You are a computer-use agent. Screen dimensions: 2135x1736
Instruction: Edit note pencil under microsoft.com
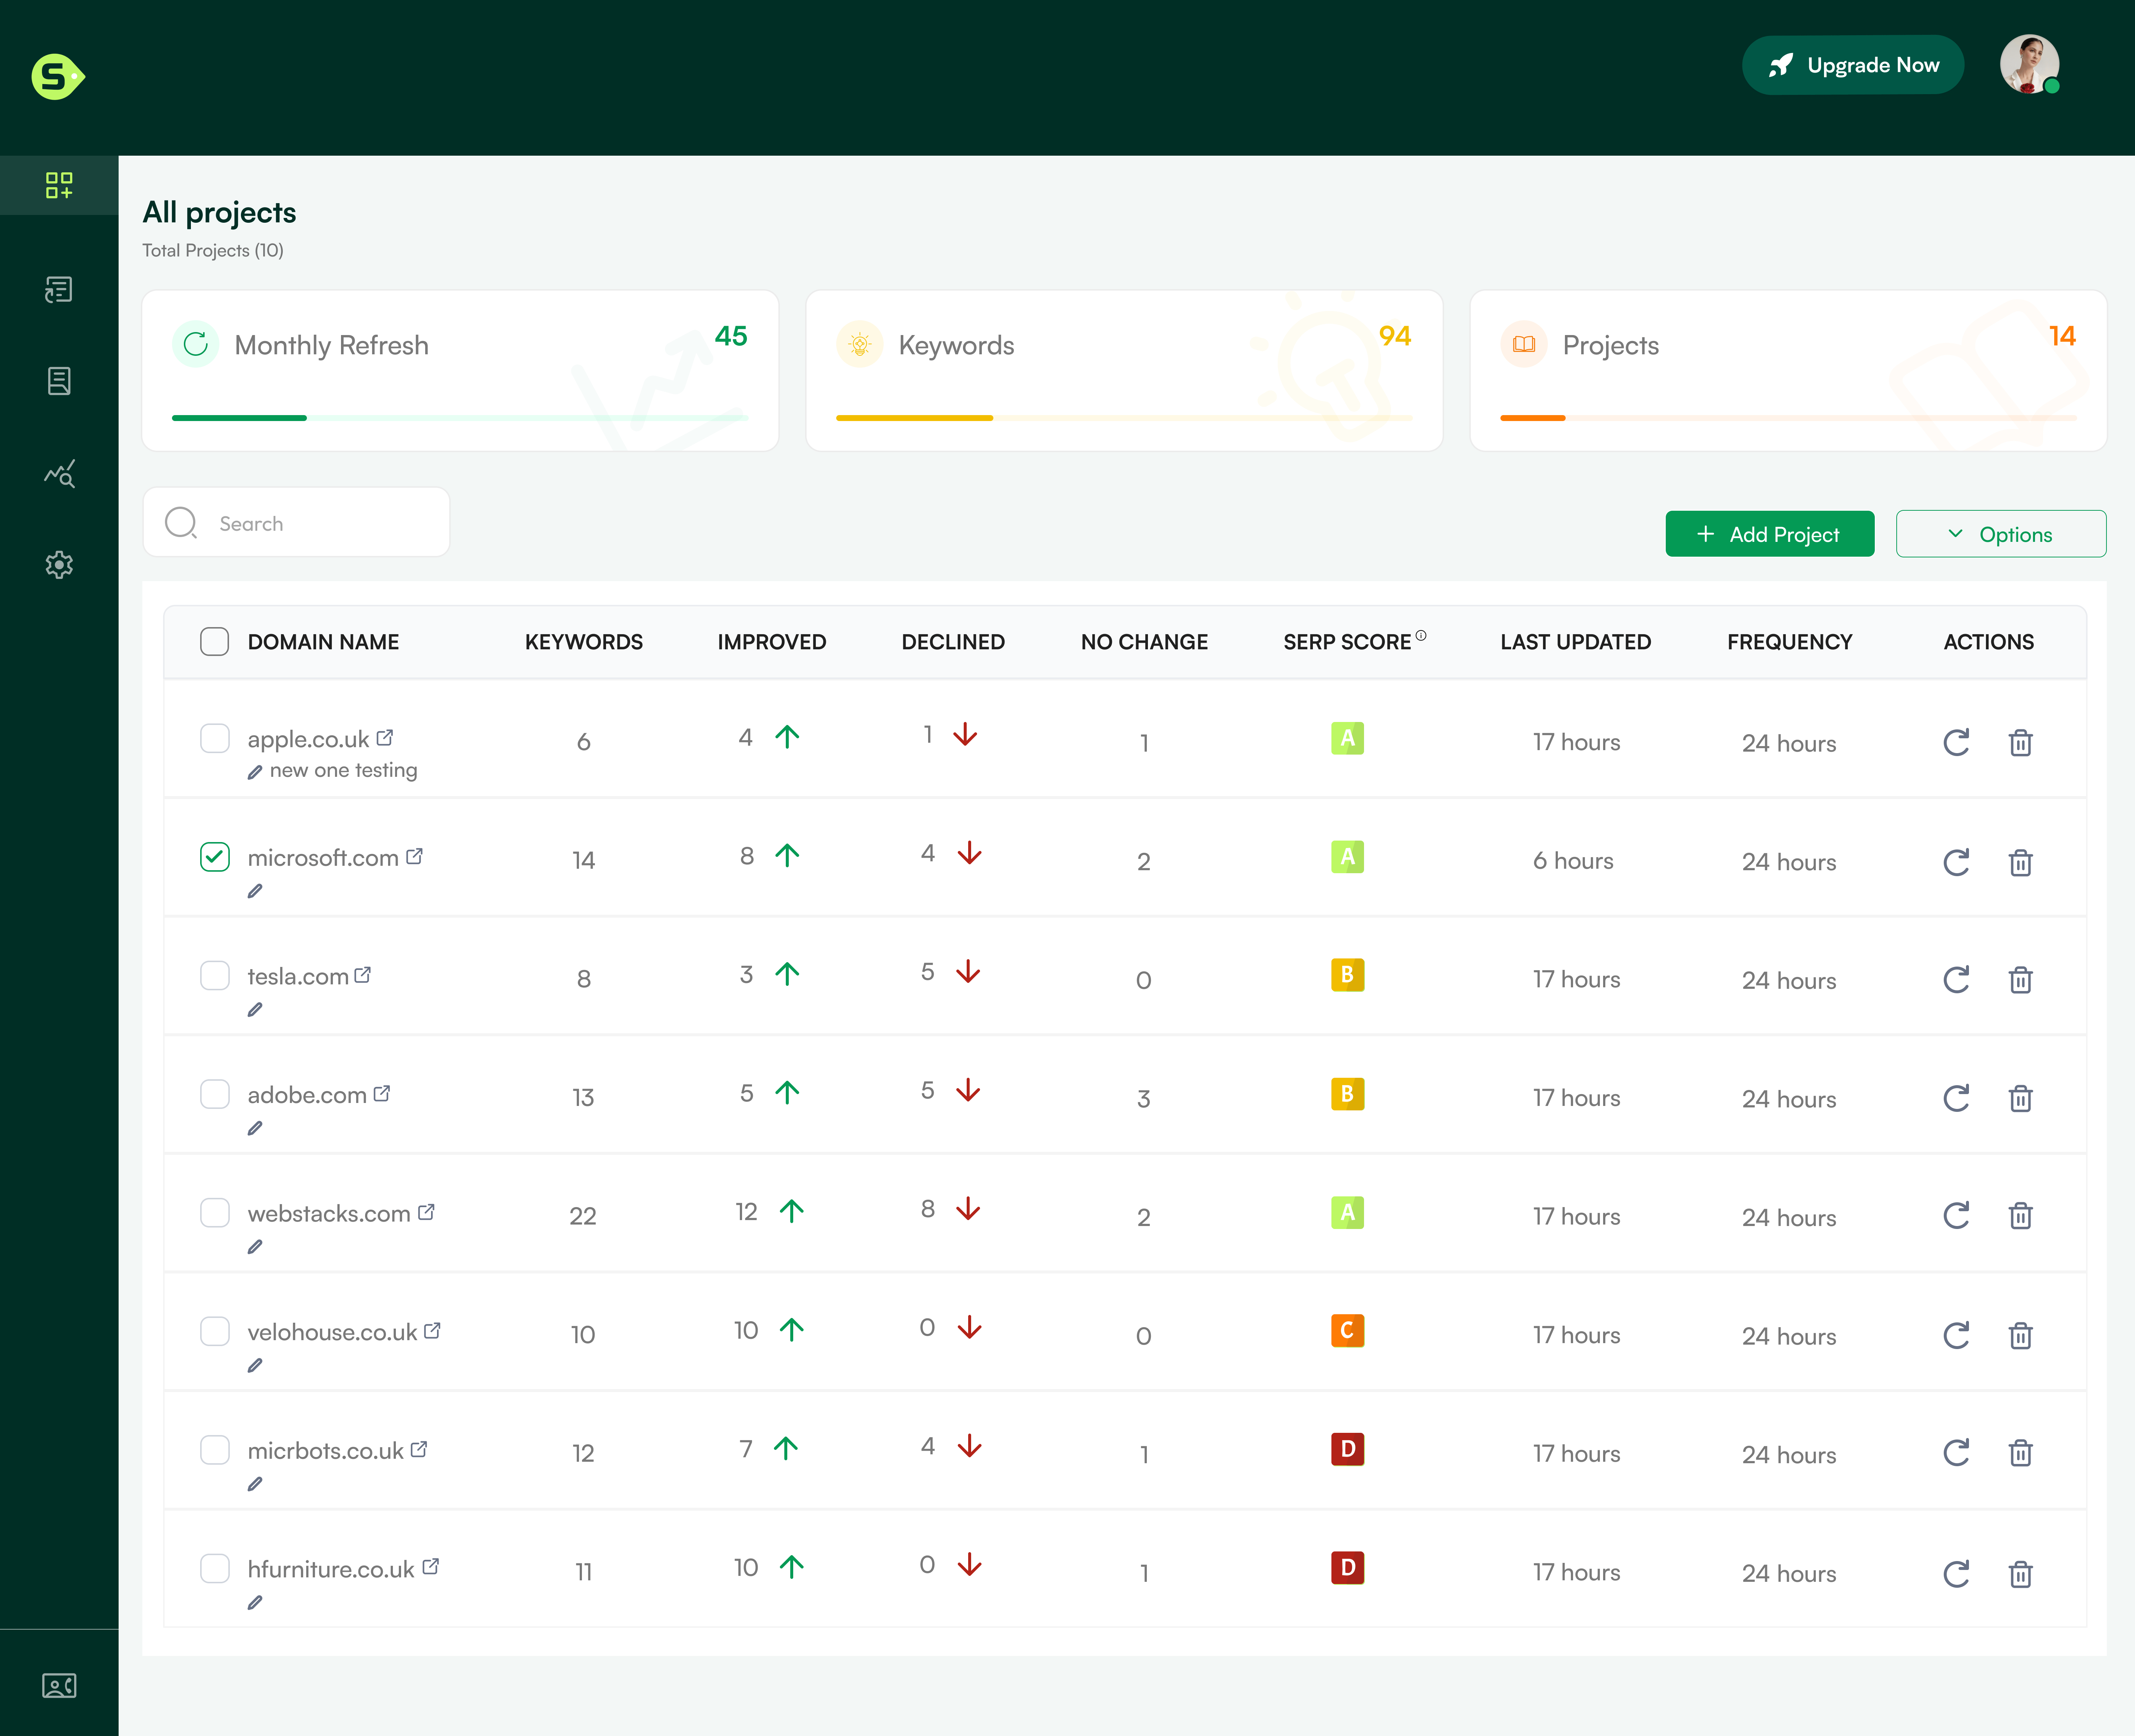pyautogui.click(x=255, y=891)
